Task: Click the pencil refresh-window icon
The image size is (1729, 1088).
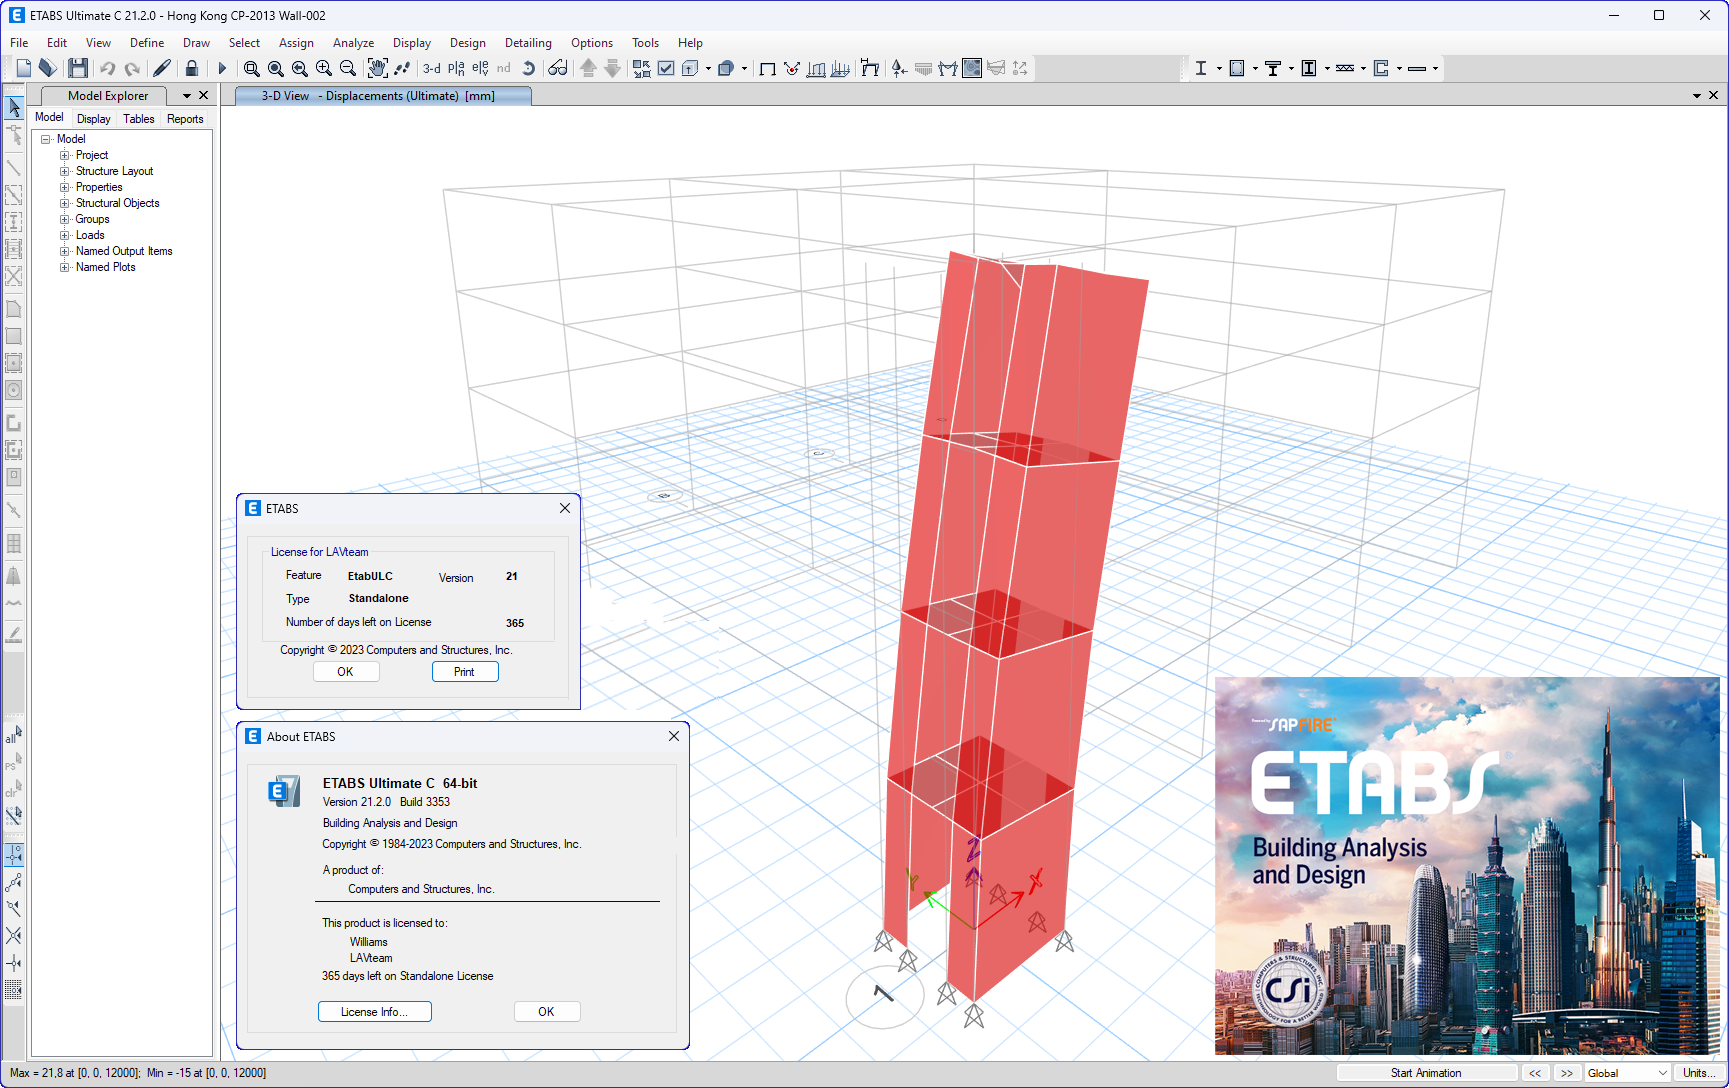Action: coord(162,68)
